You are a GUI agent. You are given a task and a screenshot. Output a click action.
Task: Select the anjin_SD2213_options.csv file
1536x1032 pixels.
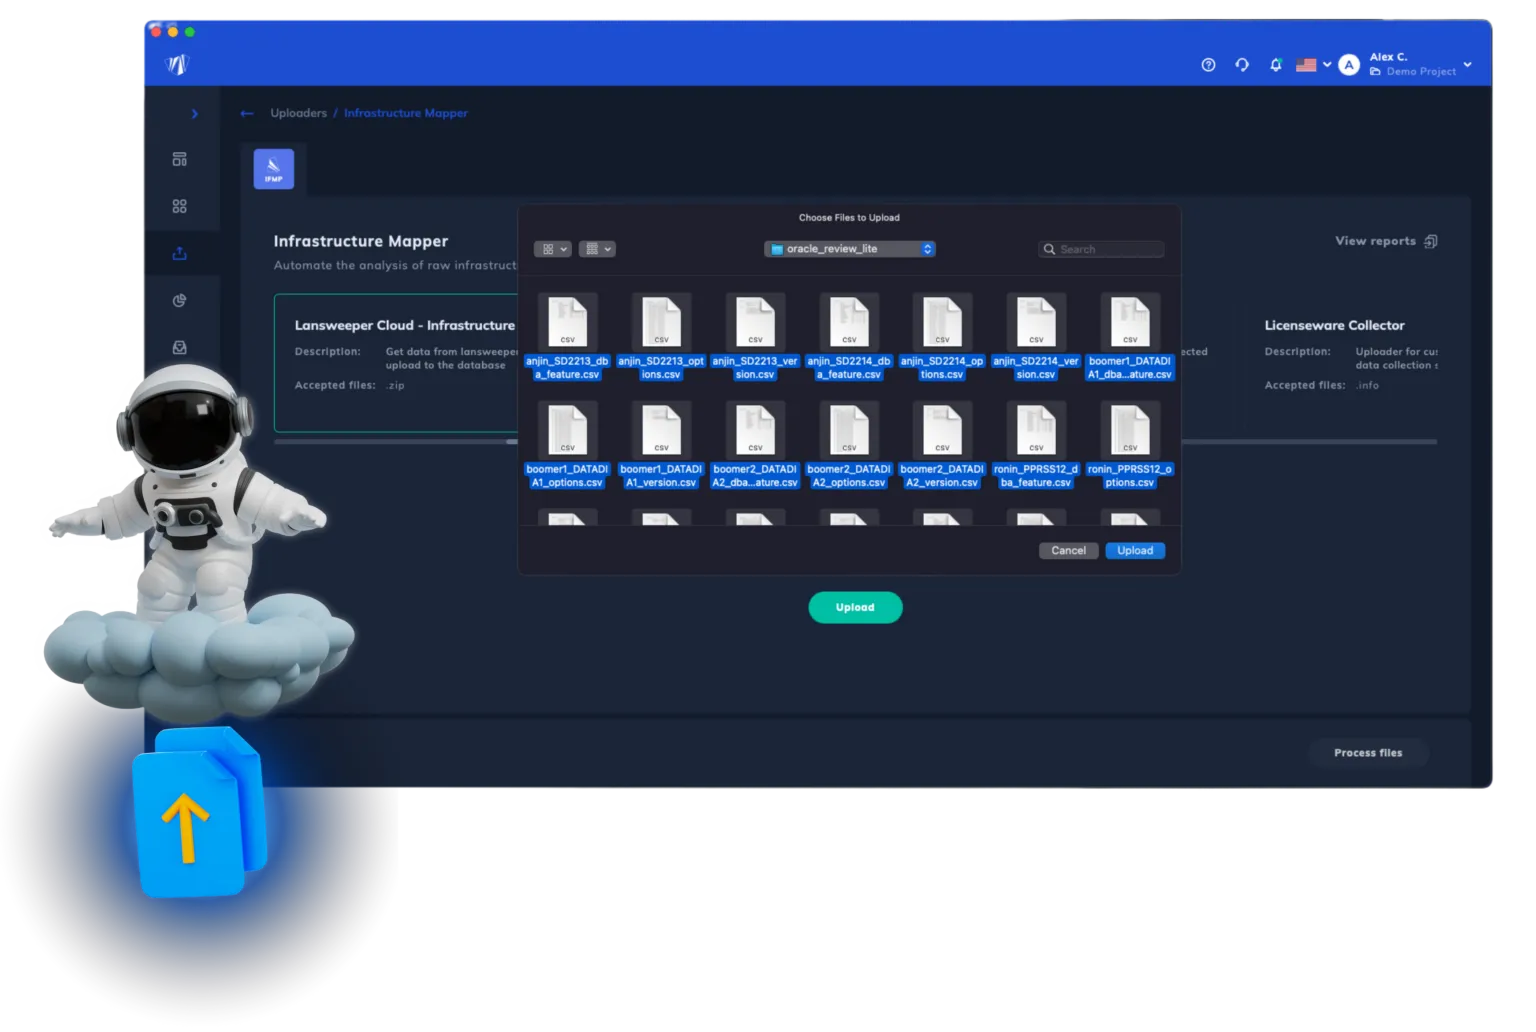tap(661, 337)
